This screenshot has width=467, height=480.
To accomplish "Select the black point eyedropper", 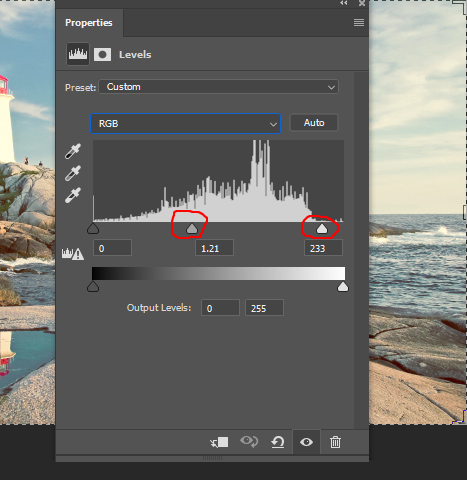I will (73, 151).
